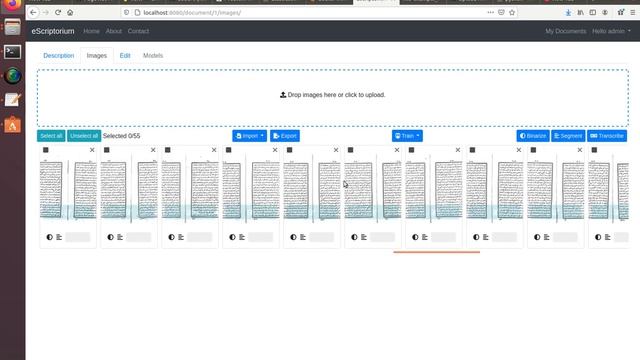The image size is (640, 360).
Task: Click the browser Back arrow
Action: (33, 13)
